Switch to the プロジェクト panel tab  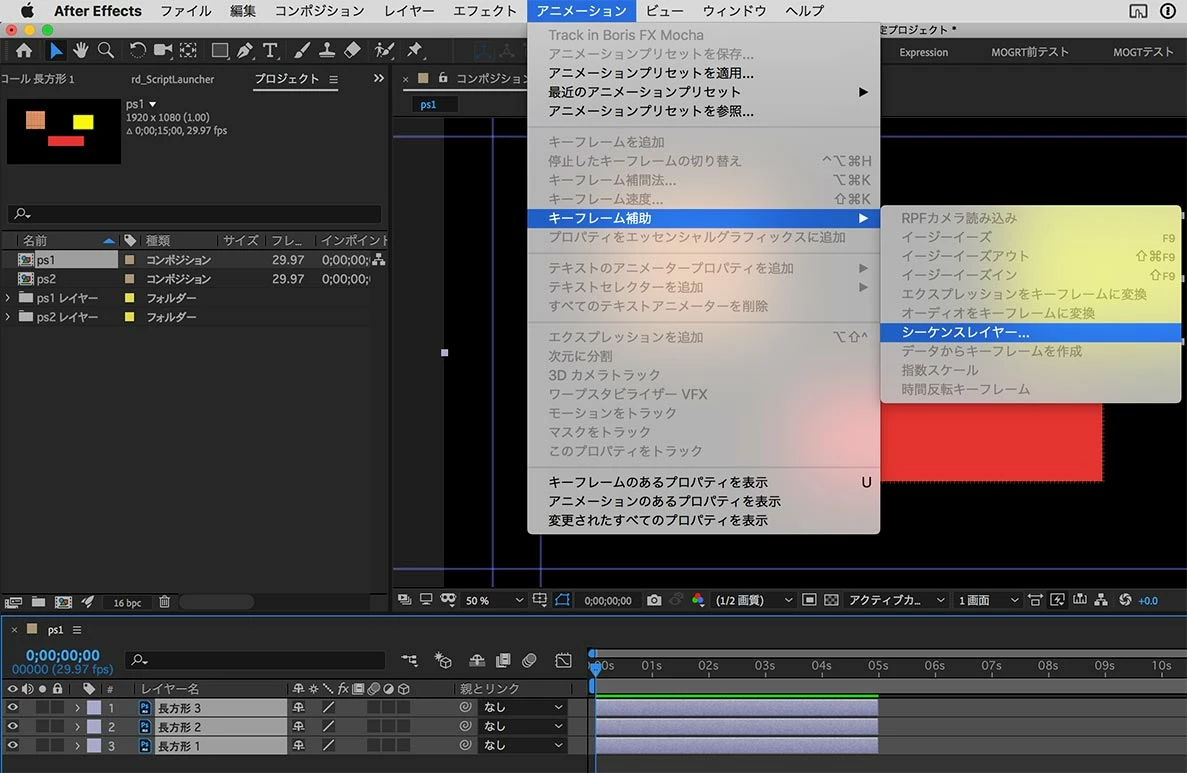287,79
